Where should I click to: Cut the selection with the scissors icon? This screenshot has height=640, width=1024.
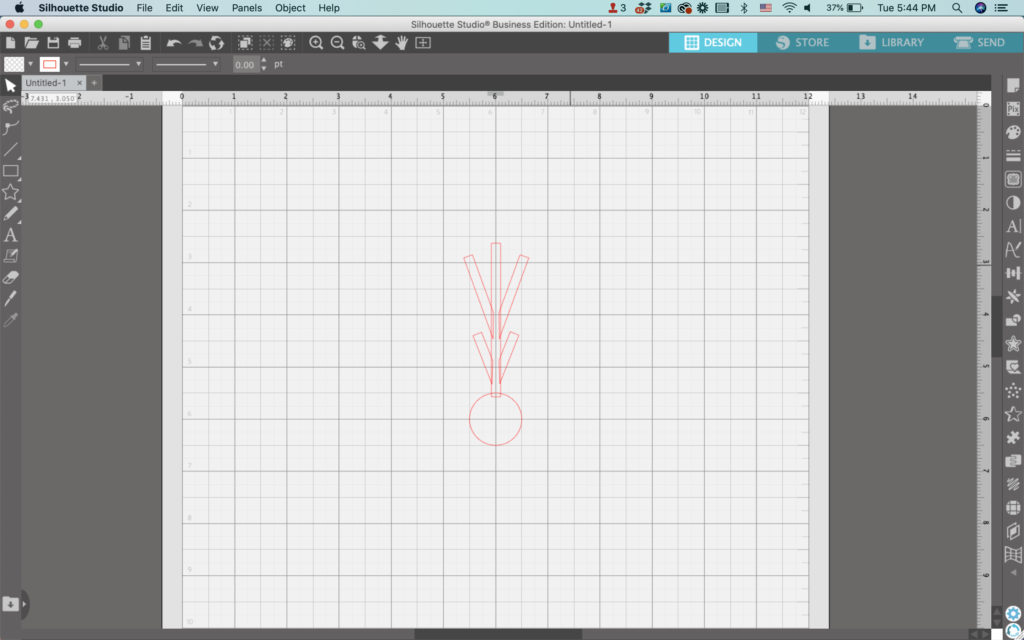pyautogui.click(x=103, y=43)
